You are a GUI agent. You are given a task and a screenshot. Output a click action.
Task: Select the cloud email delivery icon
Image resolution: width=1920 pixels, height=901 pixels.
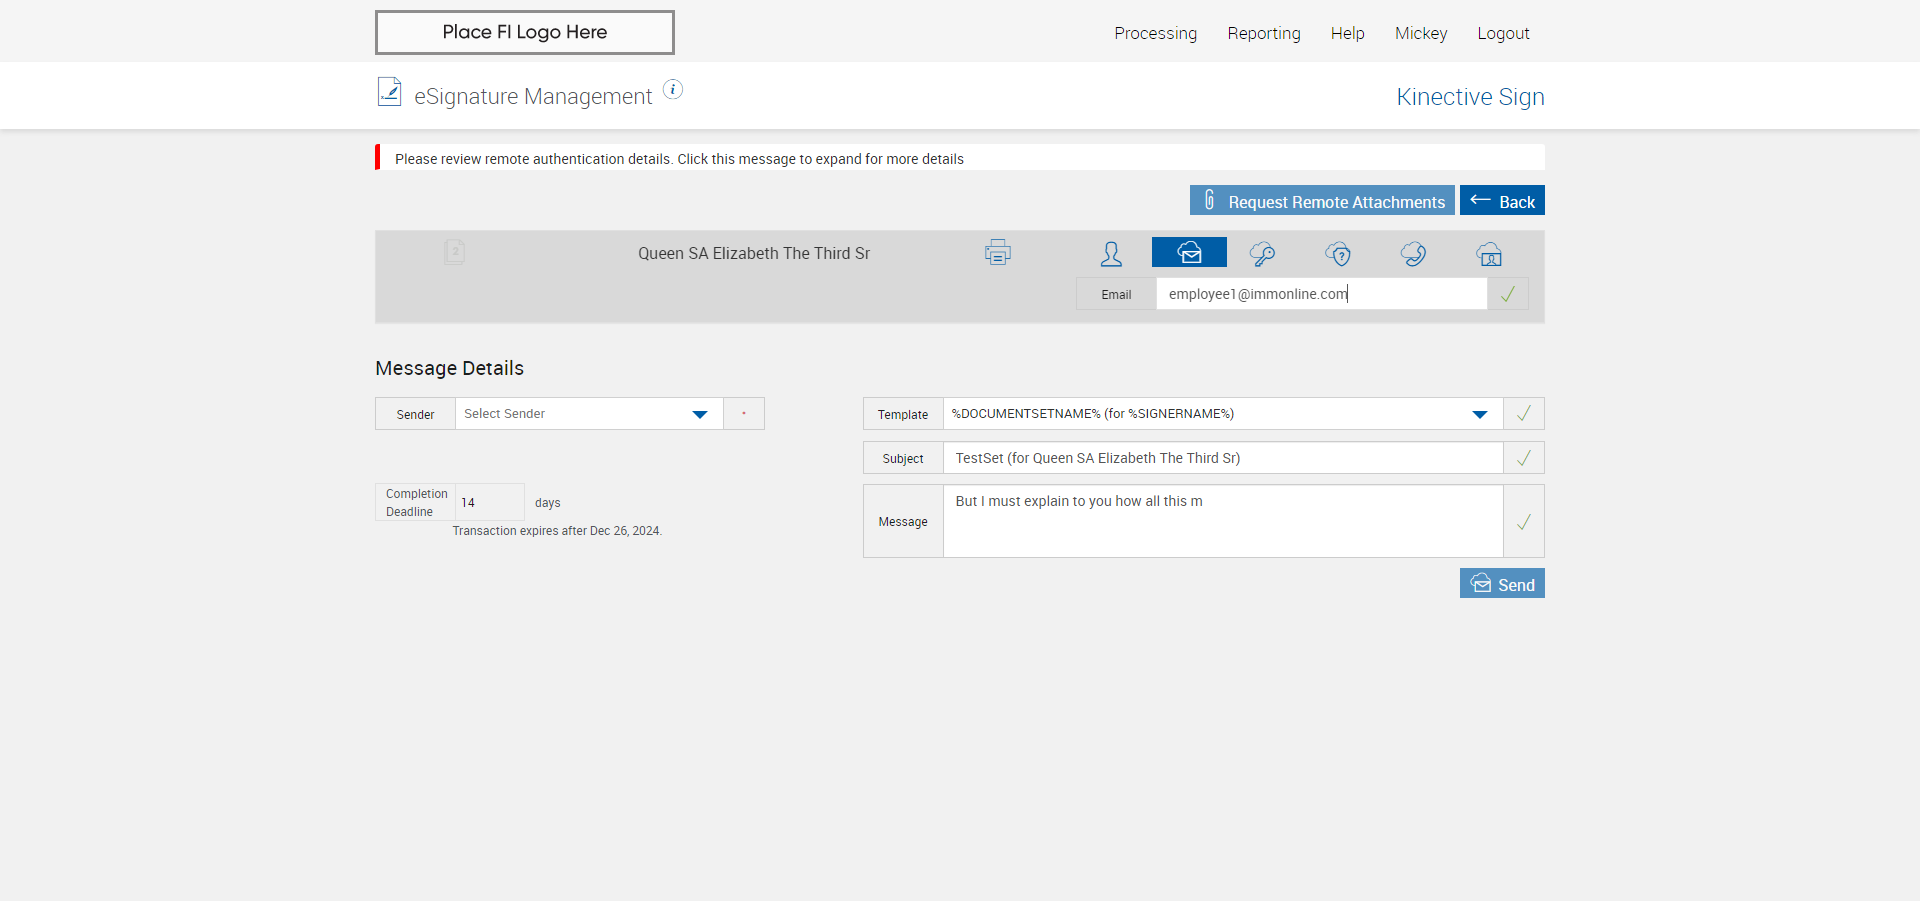1189,253
